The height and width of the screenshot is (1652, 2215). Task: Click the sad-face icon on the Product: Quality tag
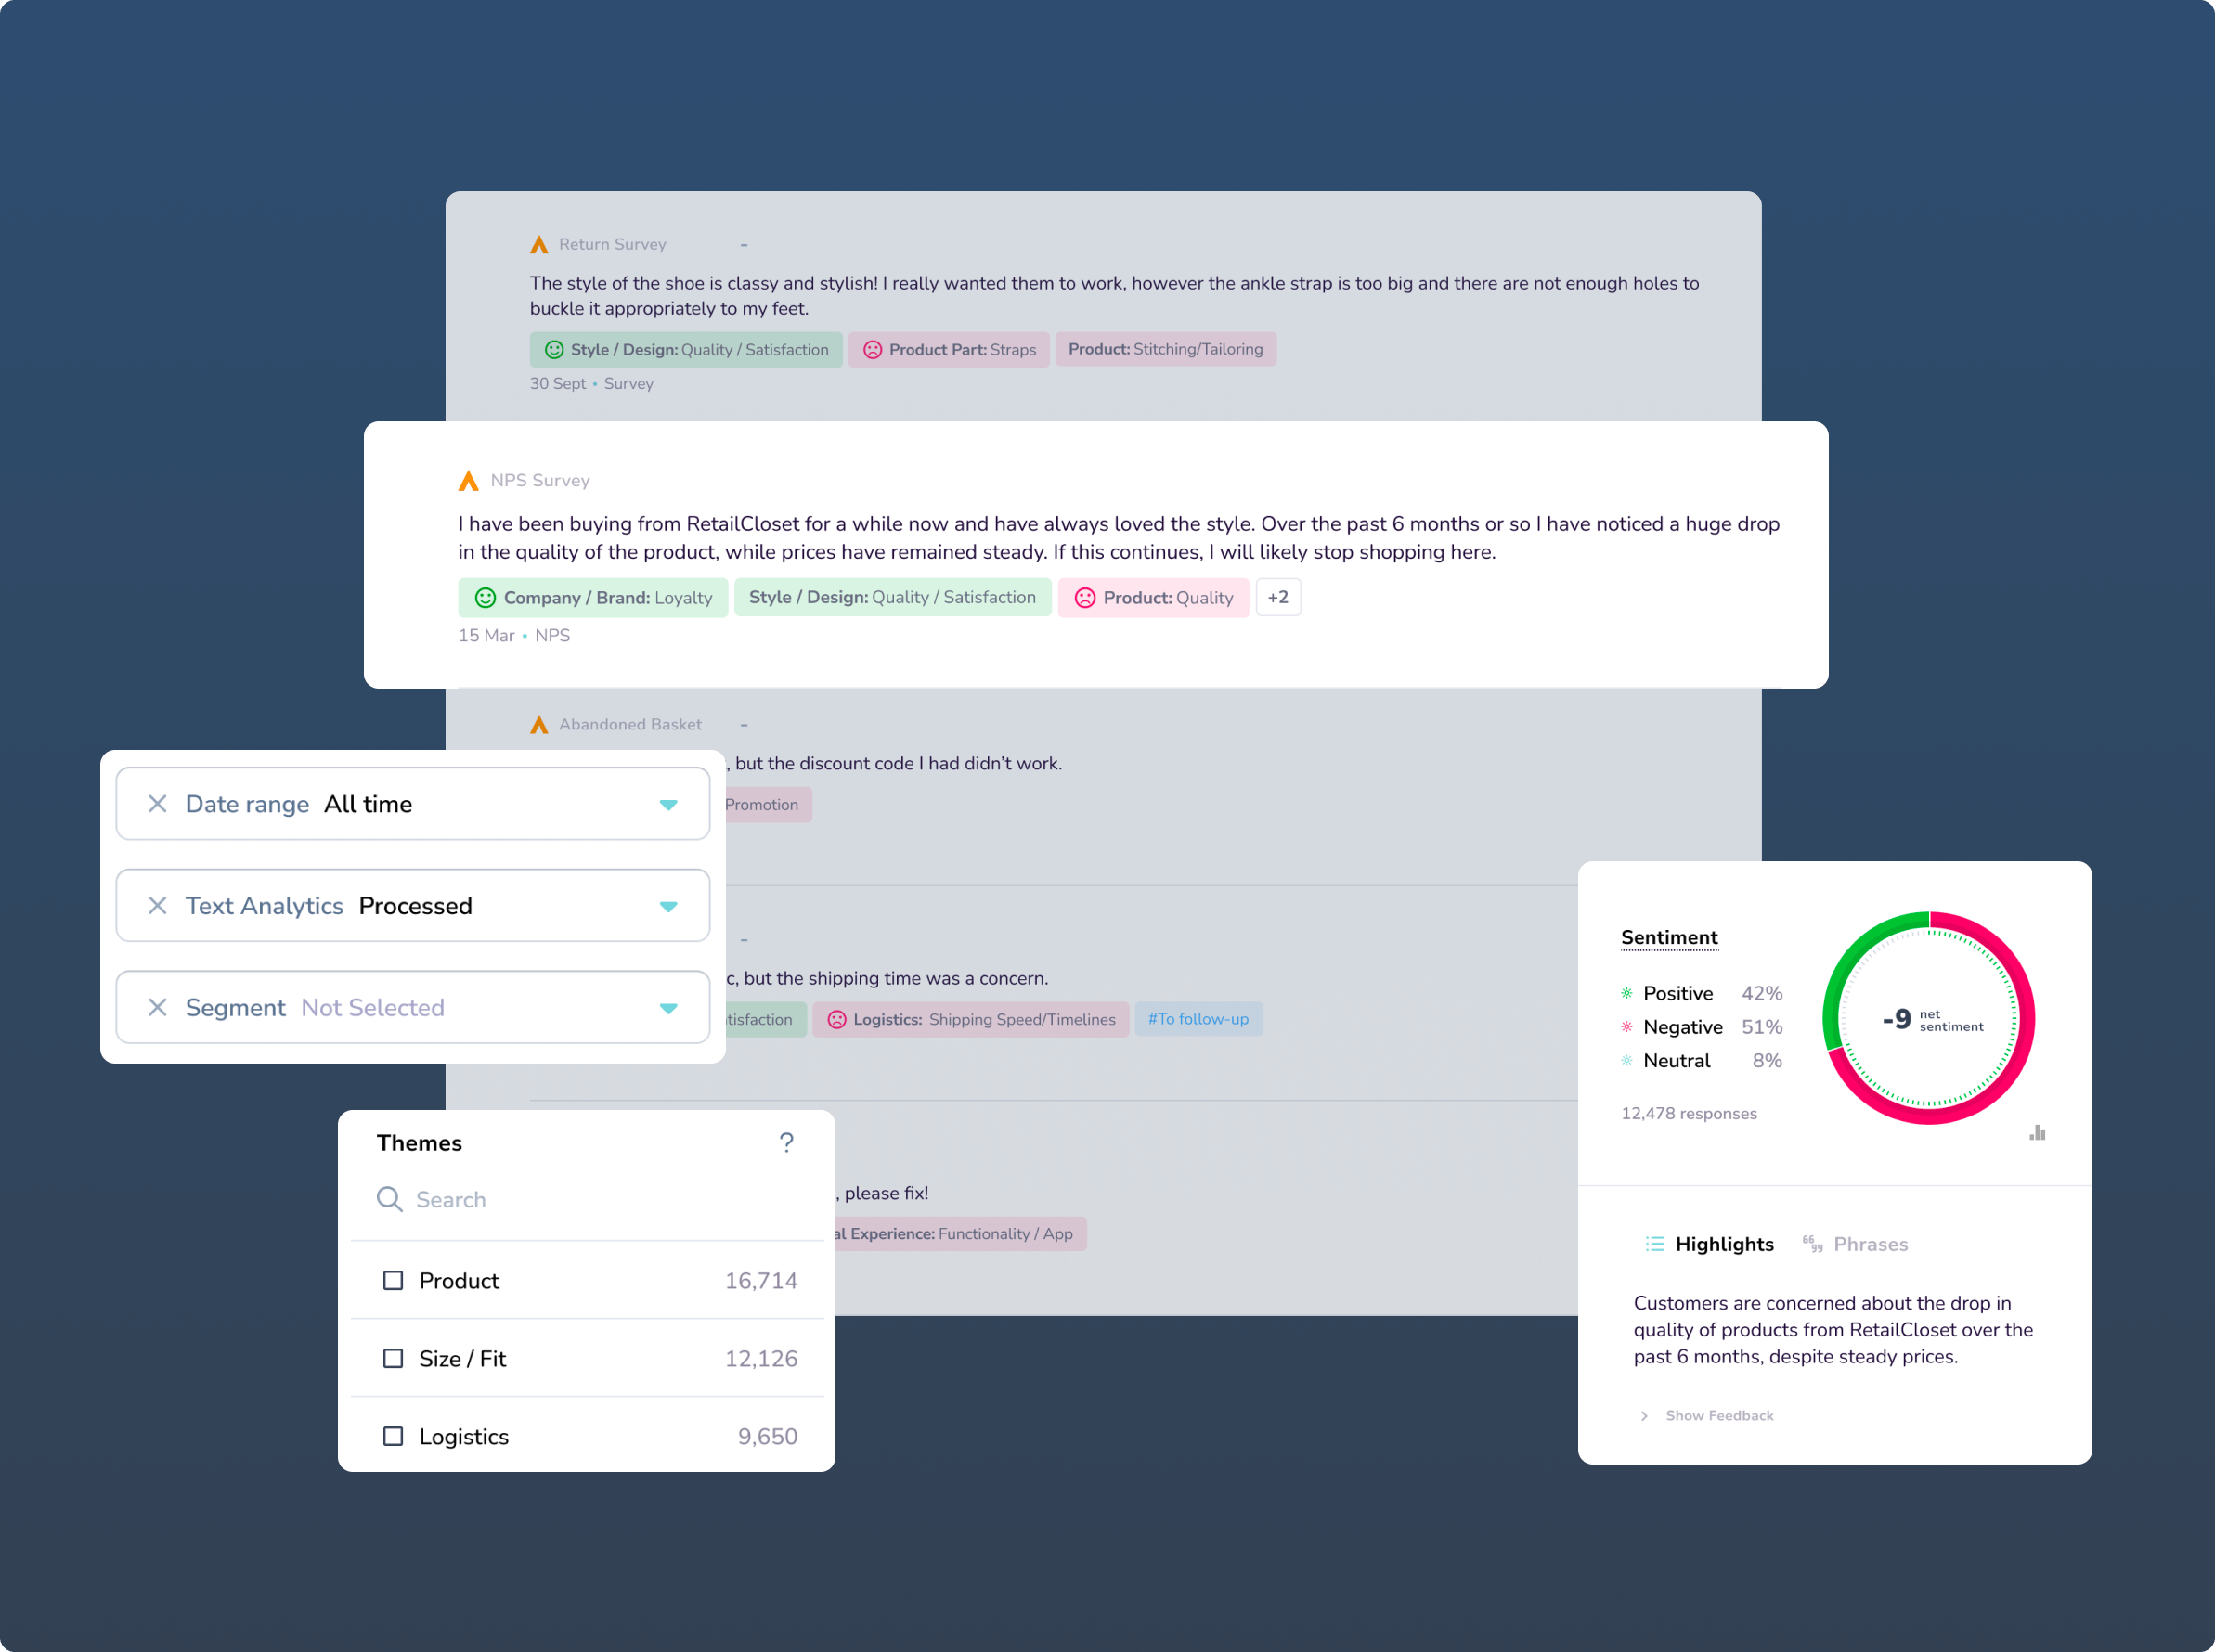tap(1086, 597)
